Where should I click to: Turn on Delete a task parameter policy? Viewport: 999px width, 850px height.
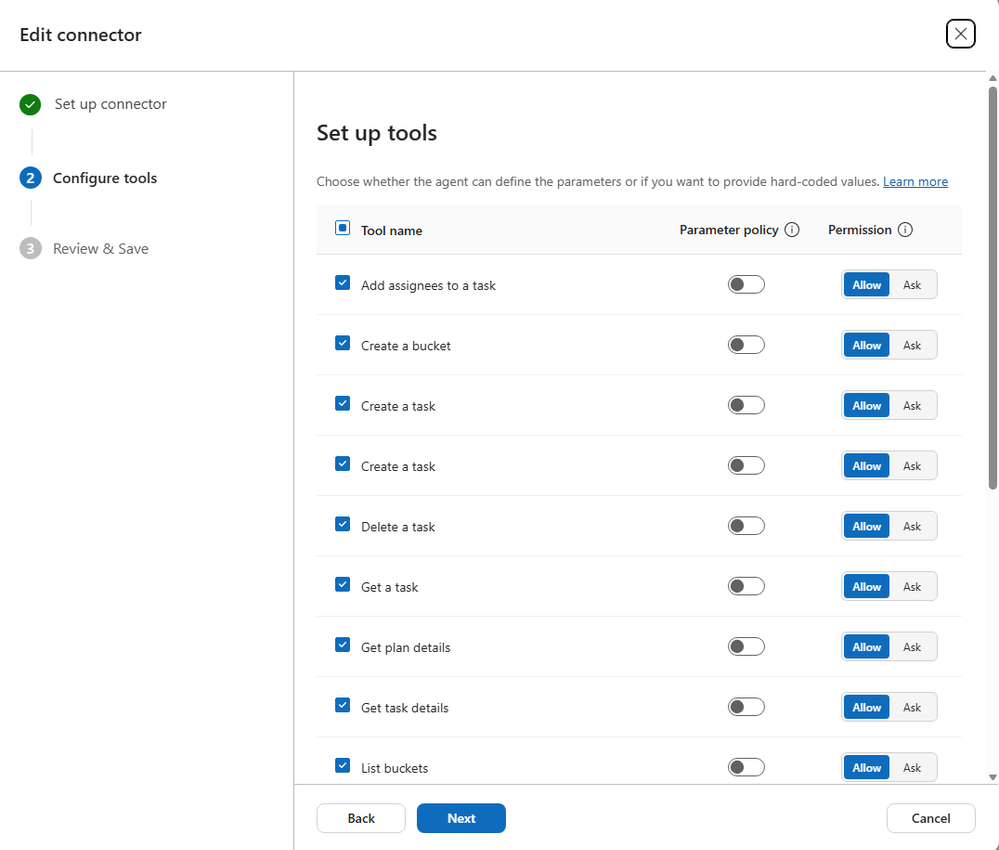pos(746,526)
